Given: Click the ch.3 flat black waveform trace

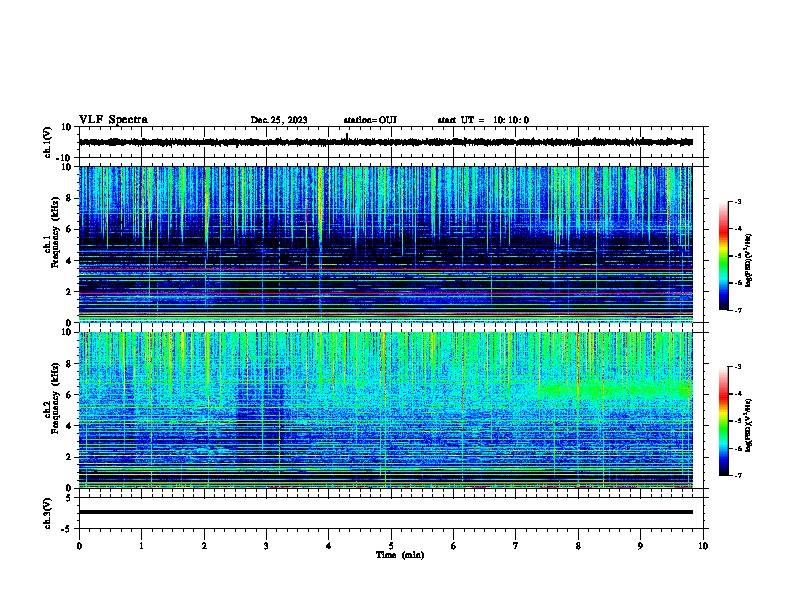Looking at the screenshot, I should pyautogui.click(x=386, y=512).
